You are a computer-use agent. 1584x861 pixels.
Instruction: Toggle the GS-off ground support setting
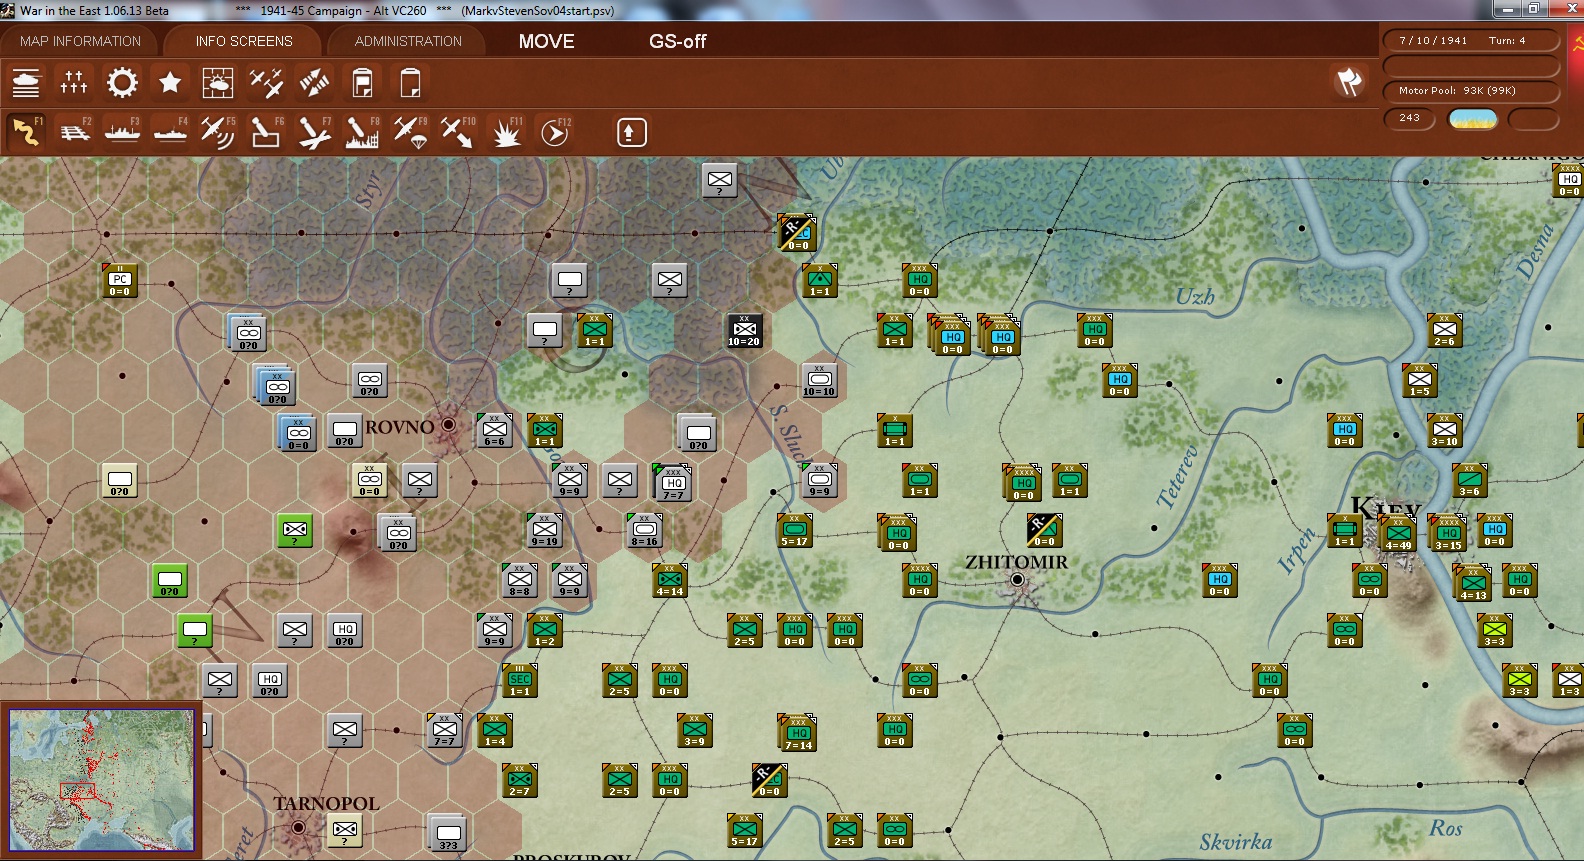(x=677, y=41)
